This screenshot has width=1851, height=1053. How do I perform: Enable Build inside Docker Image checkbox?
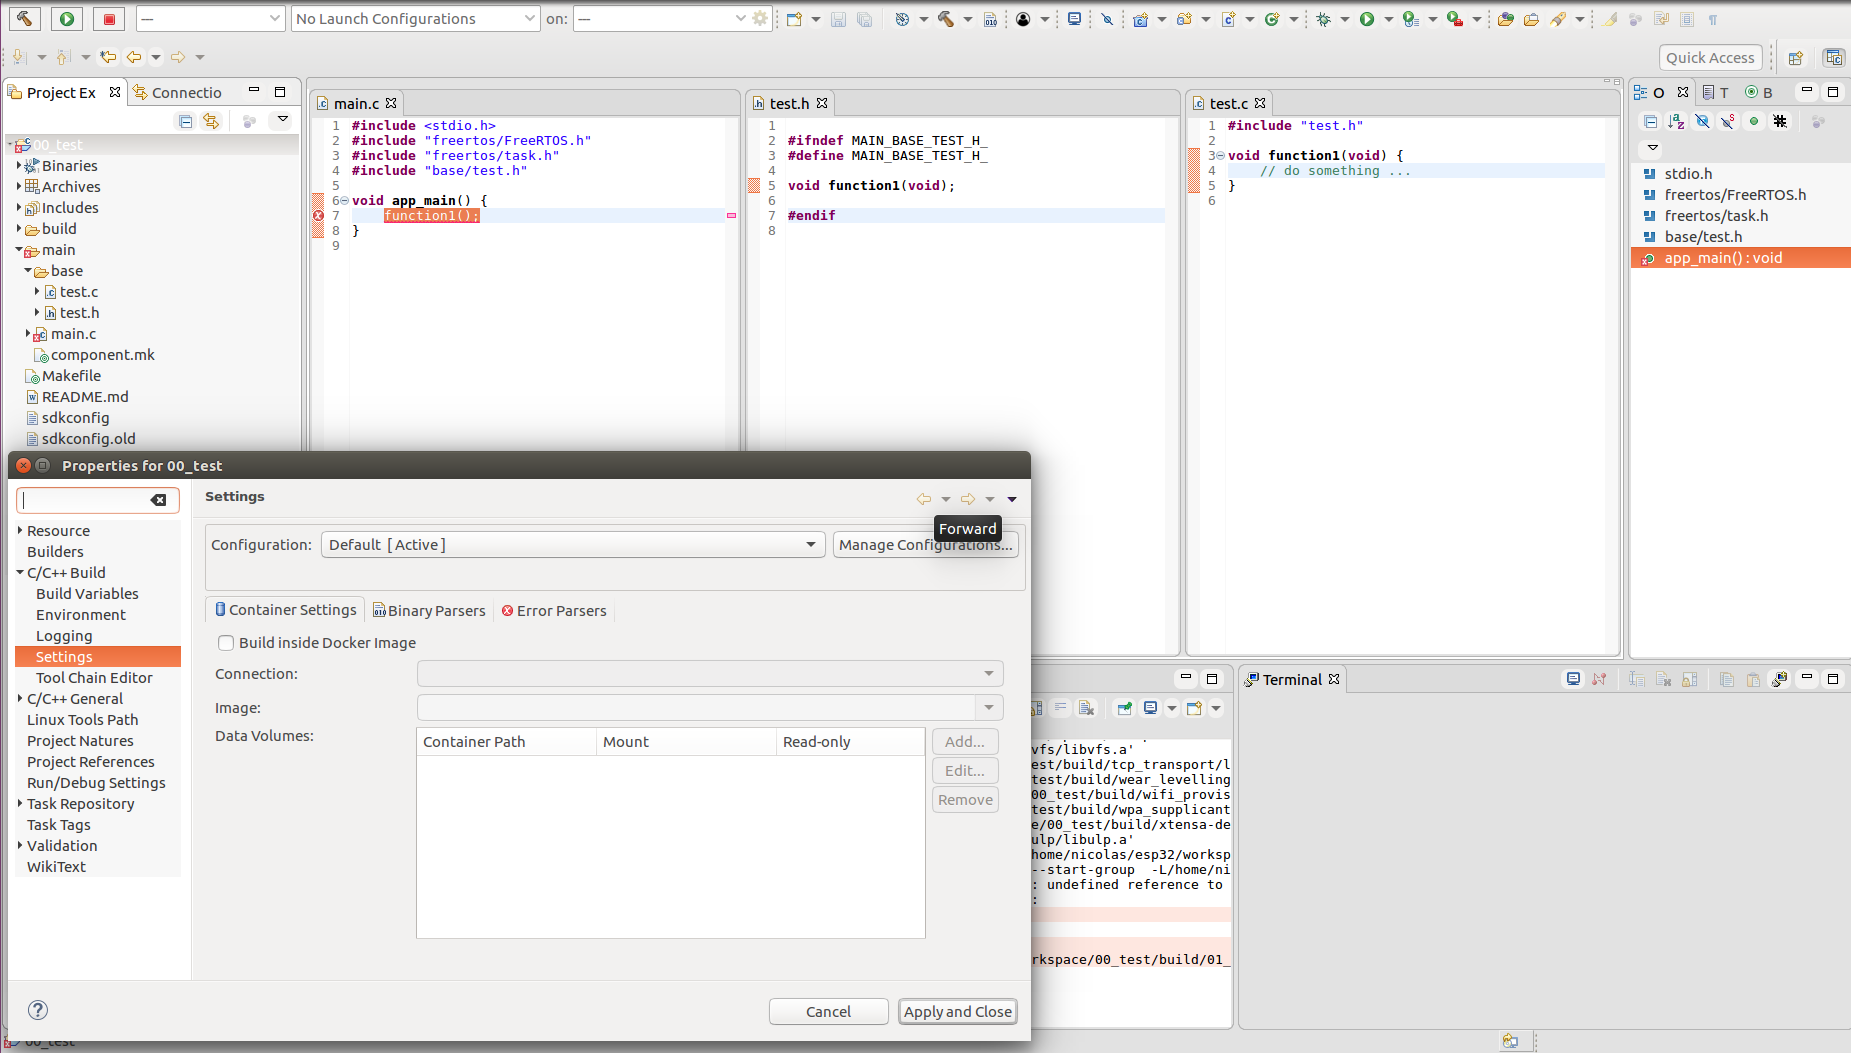226,643
